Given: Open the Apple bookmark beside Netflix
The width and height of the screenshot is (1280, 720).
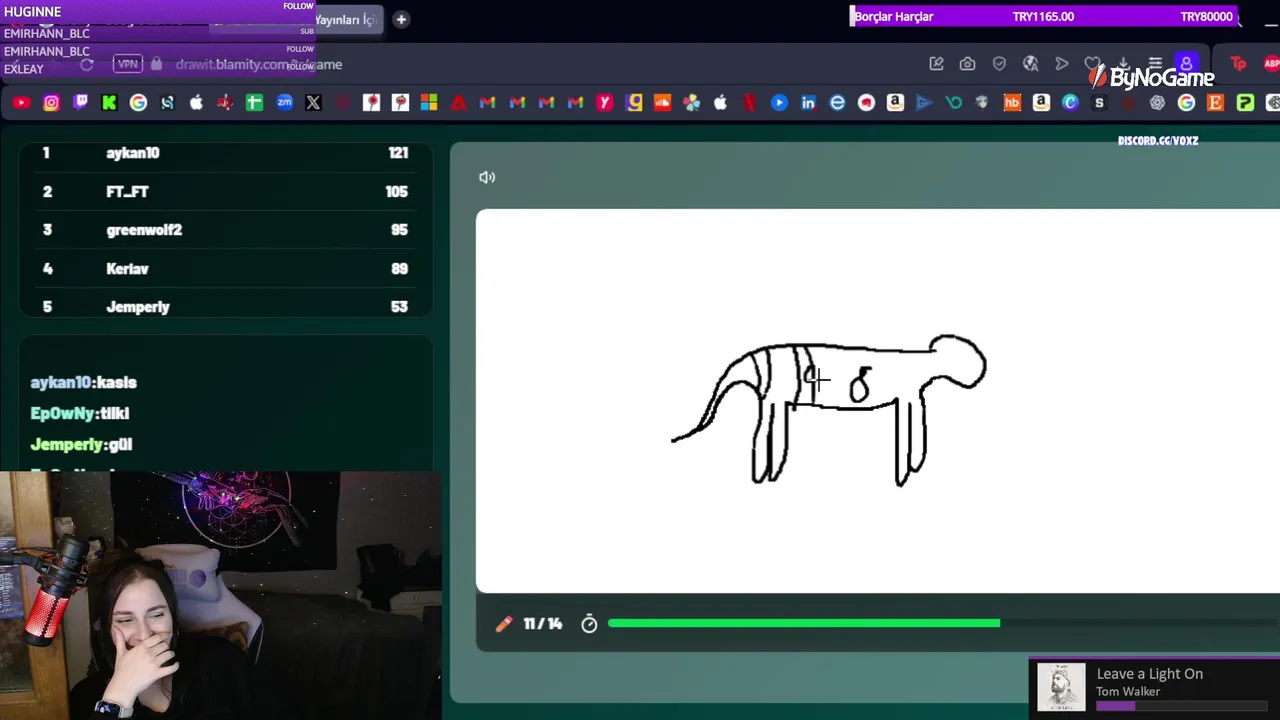Looking at the screenshot, I should (720, 102).
